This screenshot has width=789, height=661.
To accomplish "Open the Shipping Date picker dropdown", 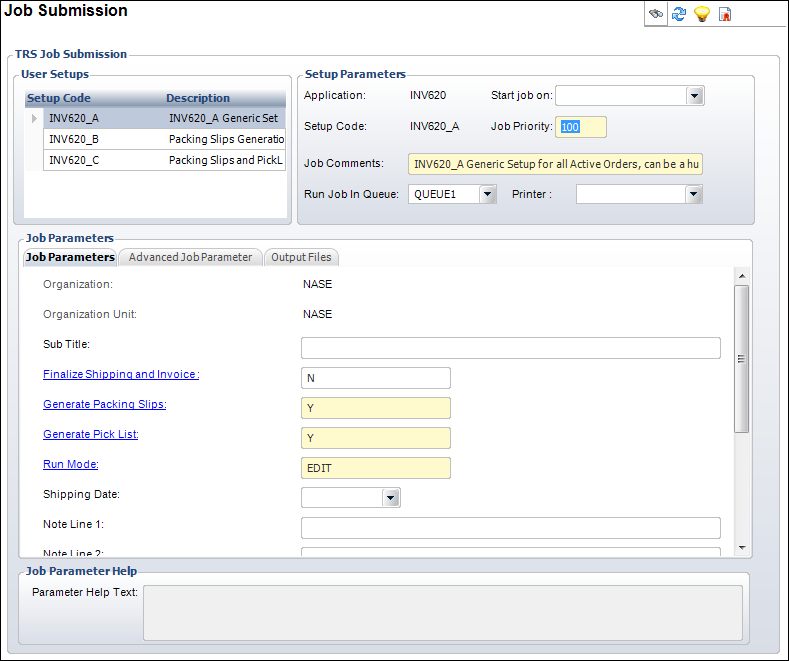I will coord(390,497).
